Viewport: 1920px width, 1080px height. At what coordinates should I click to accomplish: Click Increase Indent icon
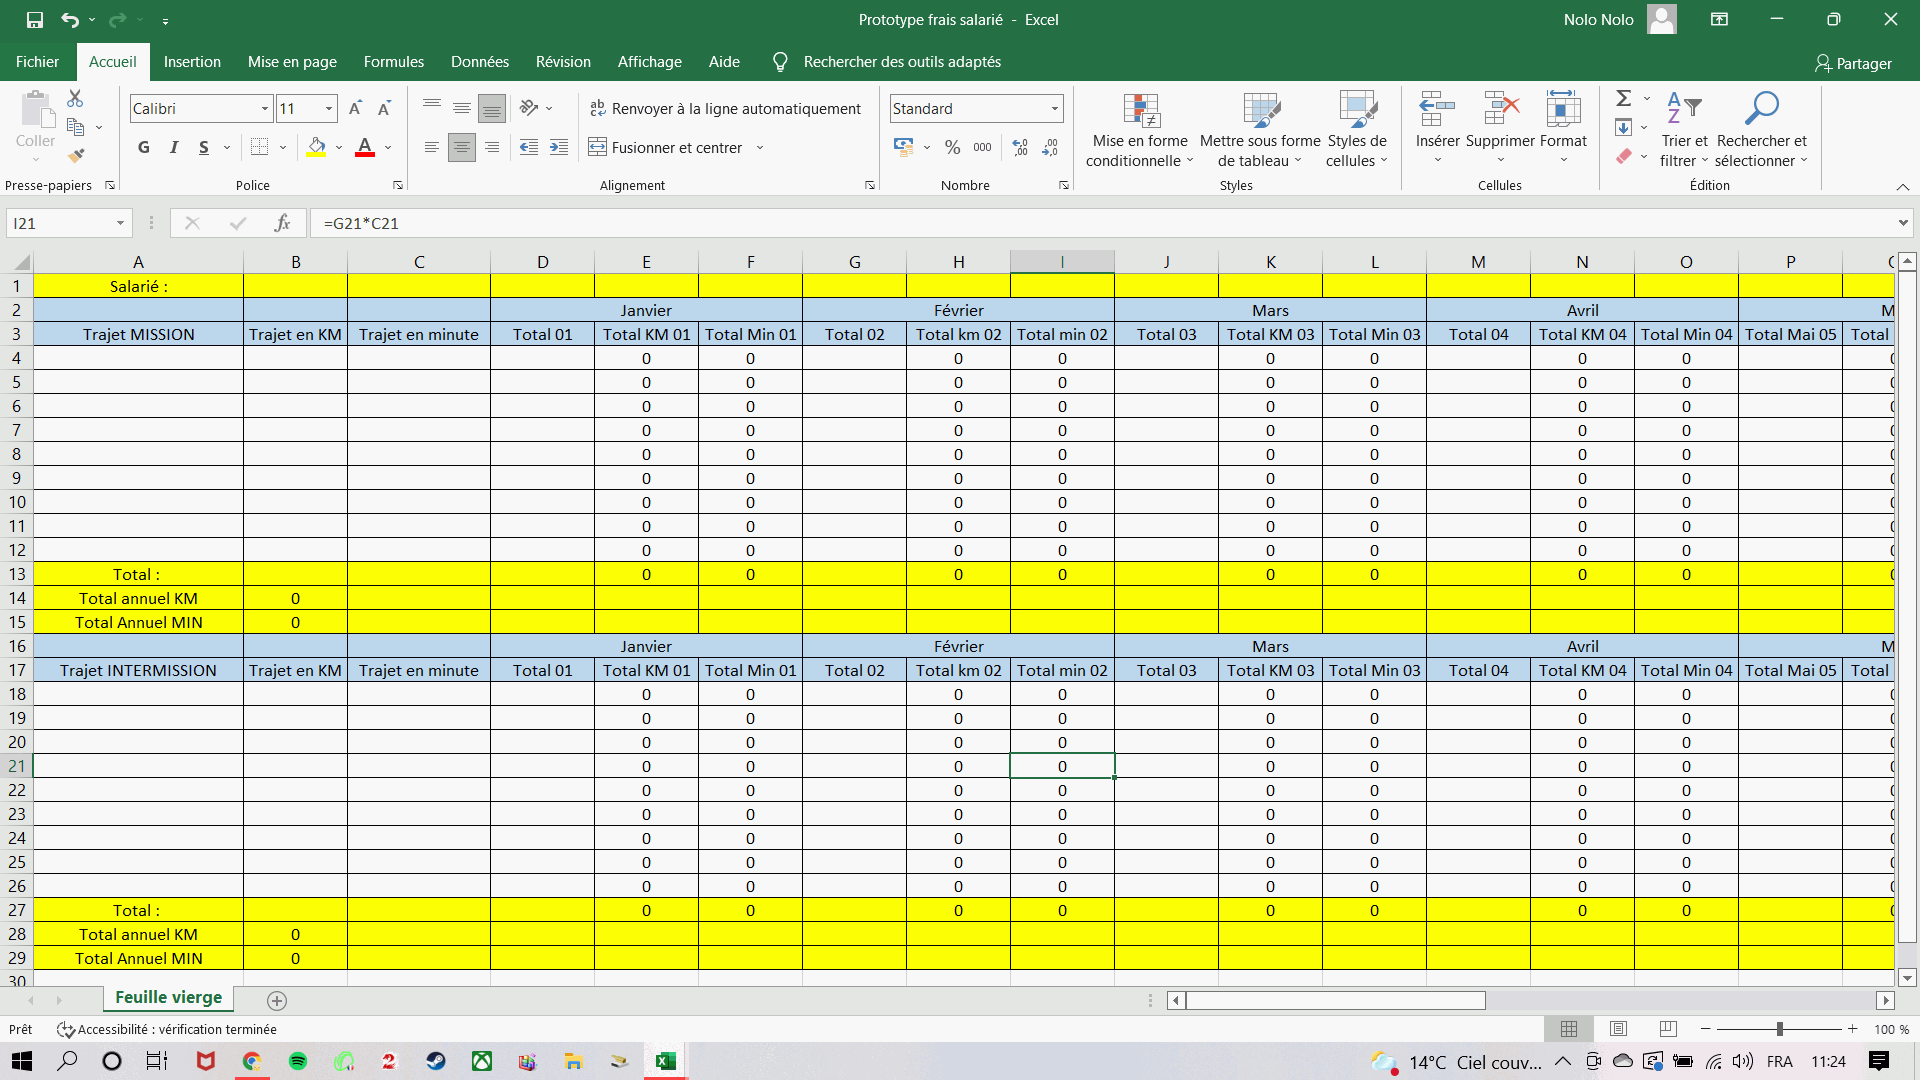559,147
